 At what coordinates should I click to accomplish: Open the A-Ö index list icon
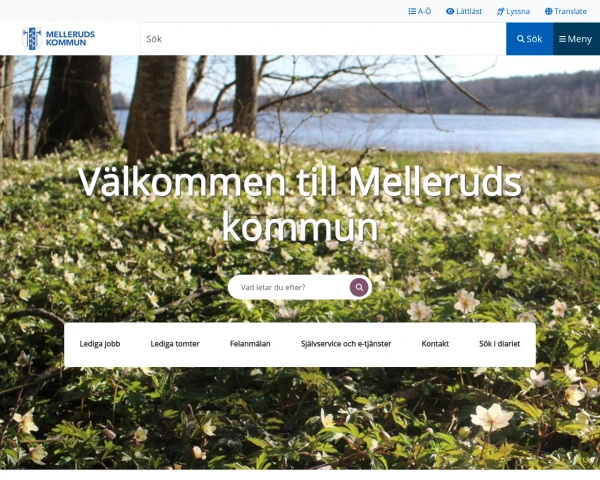[x=412, y=11]
